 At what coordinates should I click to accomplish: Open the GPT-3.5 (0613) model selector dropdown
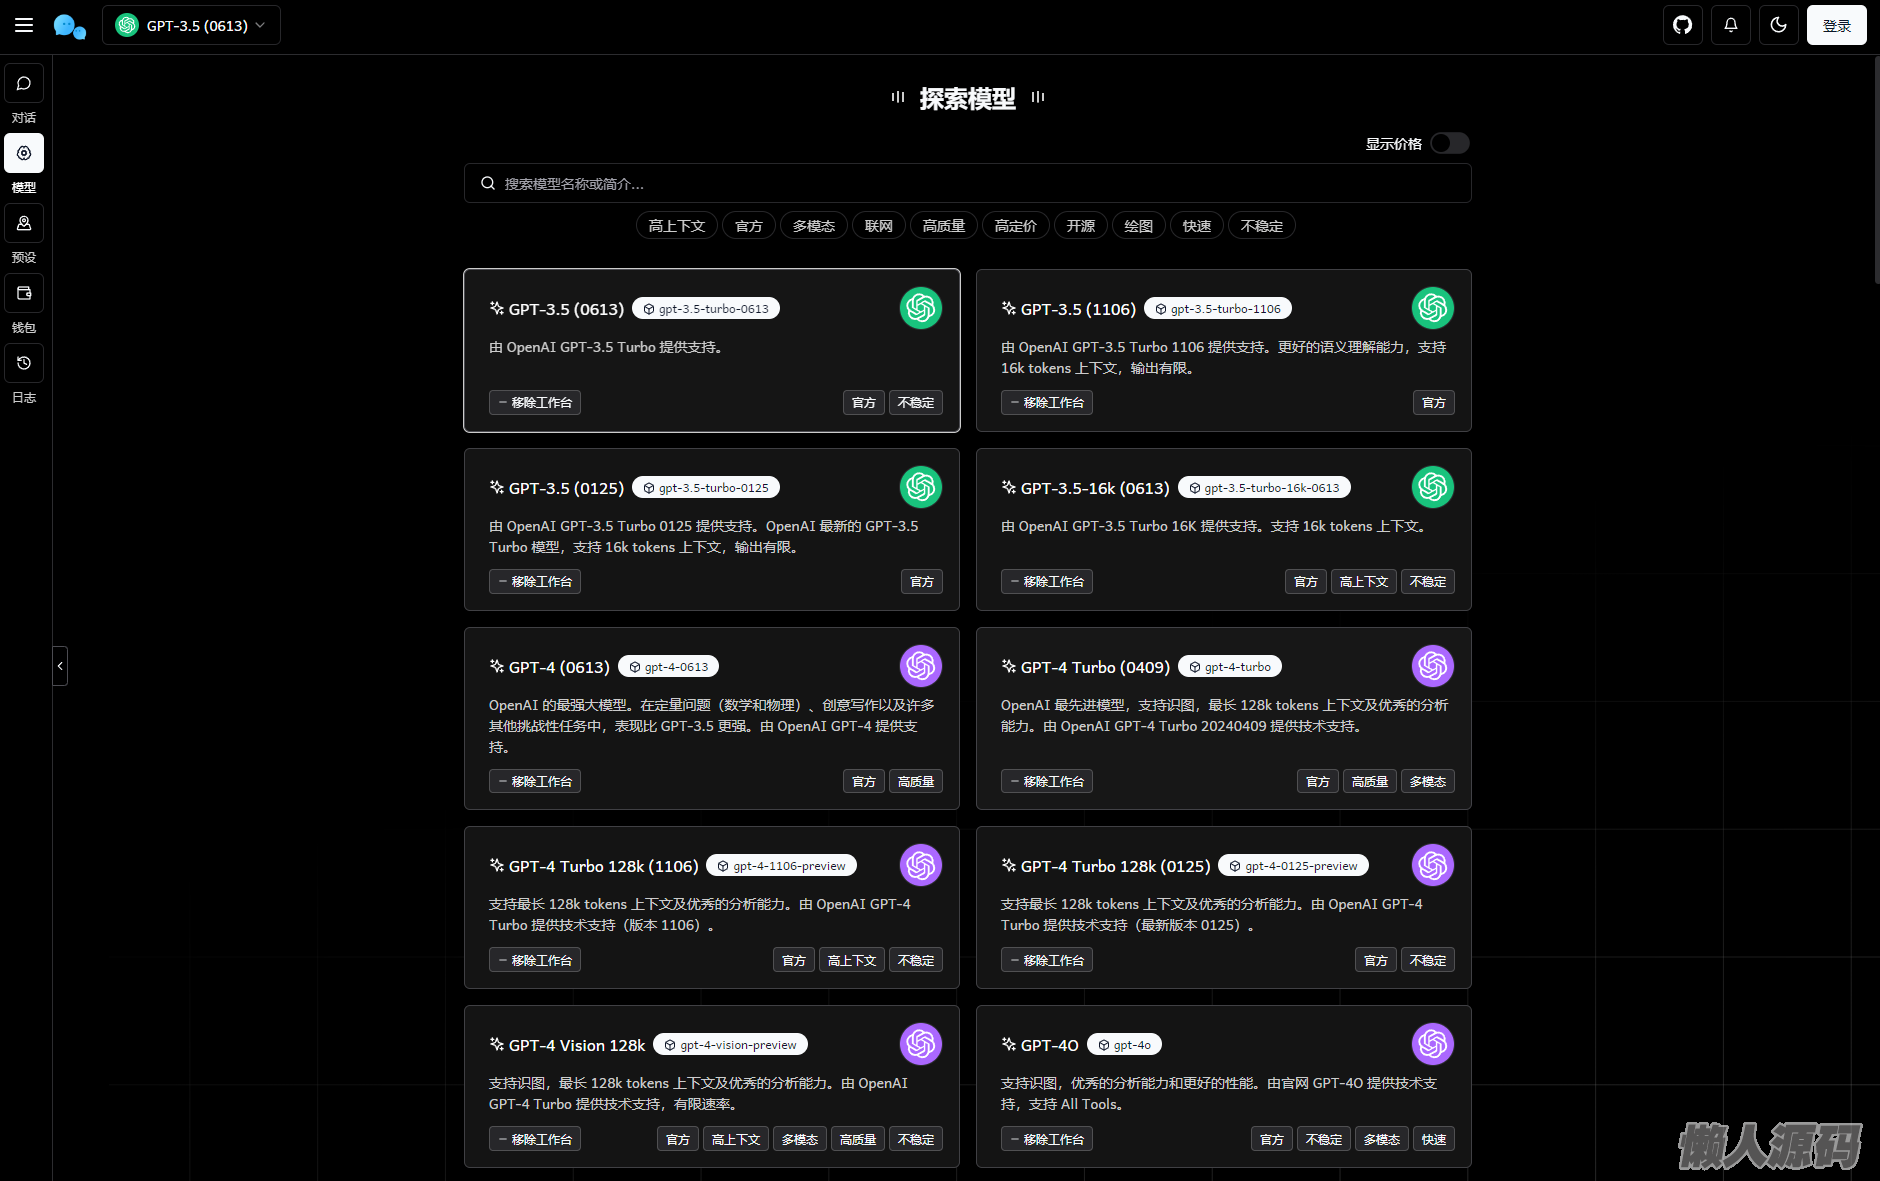pyautogui.click(x=191, y=25)
